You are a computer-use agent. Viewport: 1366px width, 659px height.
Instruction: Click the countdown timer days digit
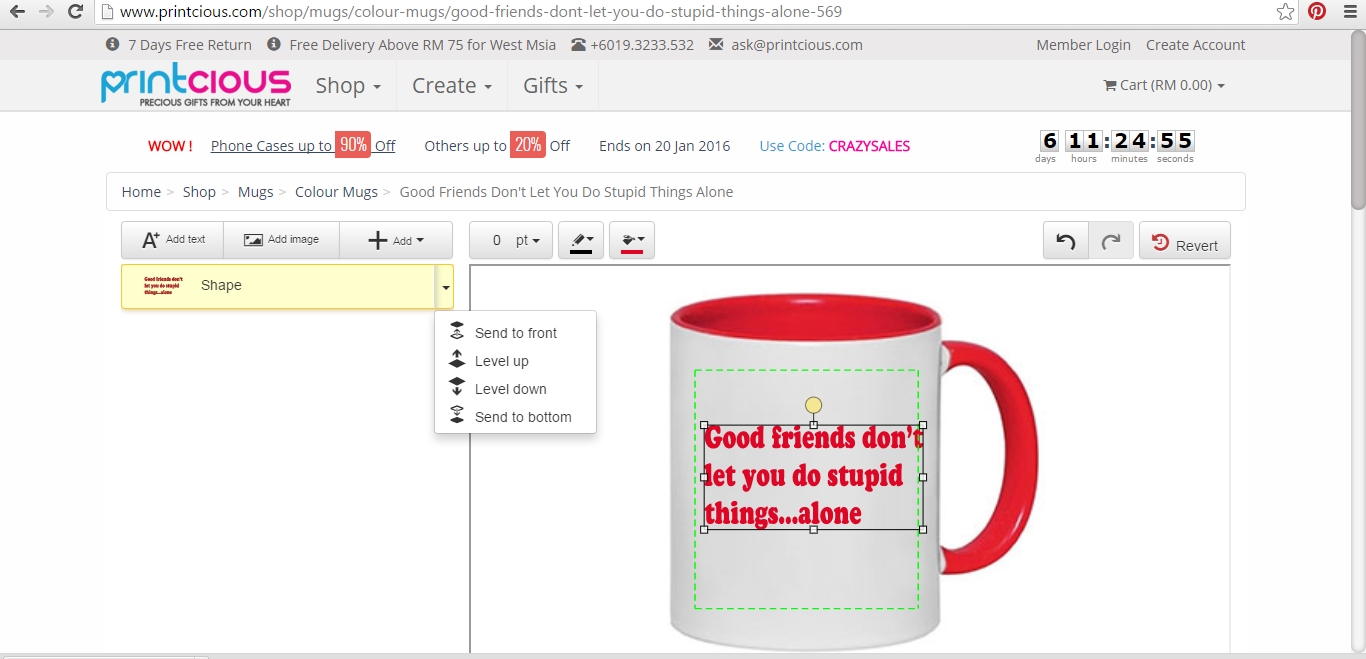(x=1048, y=141)
